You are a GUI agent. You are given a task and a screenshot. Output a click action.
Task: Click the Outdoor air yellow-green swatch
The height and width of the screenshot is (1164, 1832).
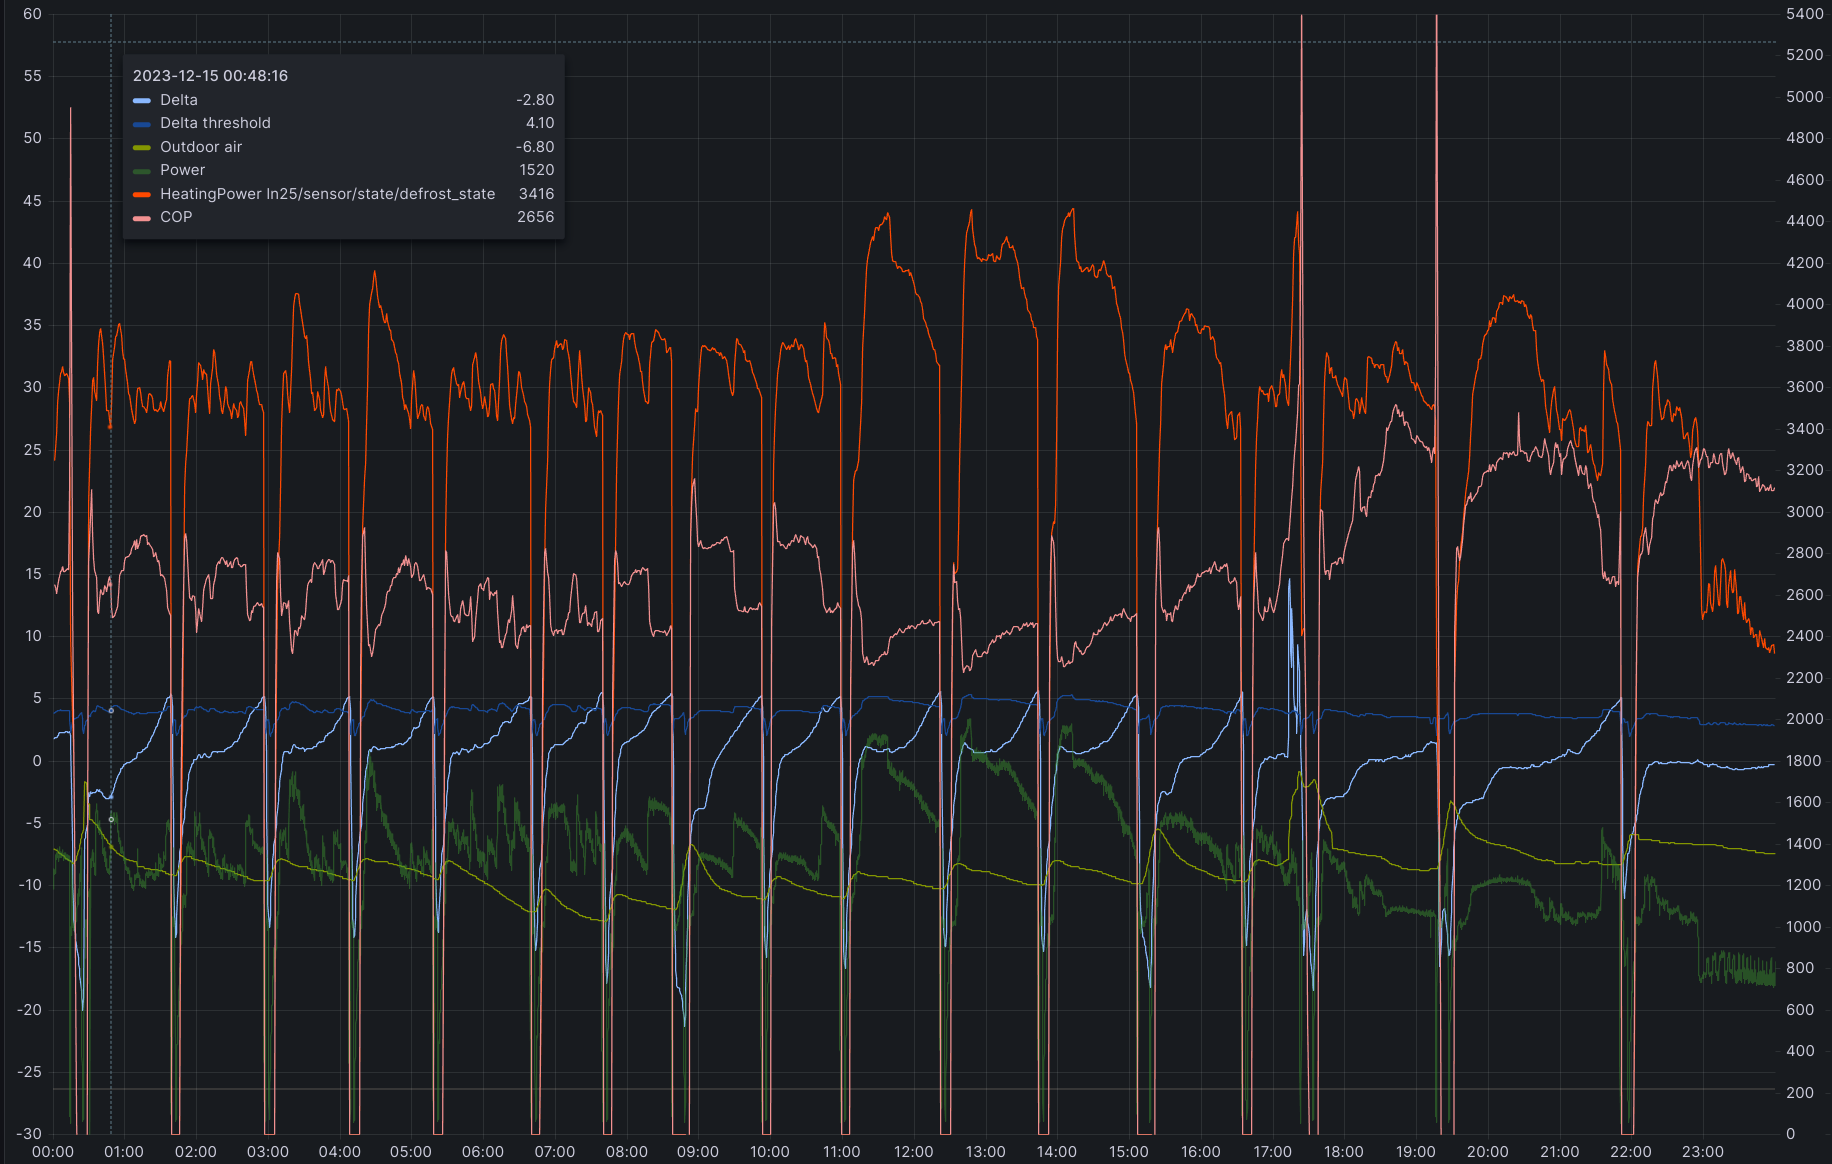[x=142, y=147]
